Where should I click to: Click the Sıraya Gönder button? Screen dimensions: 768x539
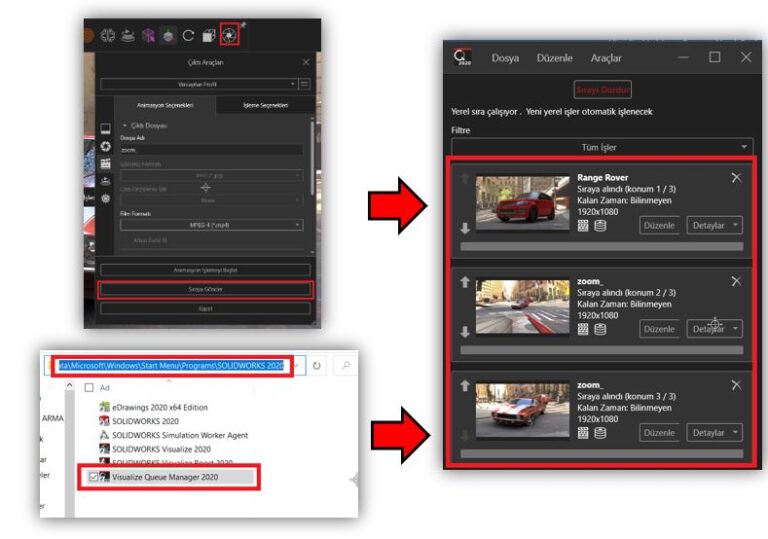(x=205, y=289)
